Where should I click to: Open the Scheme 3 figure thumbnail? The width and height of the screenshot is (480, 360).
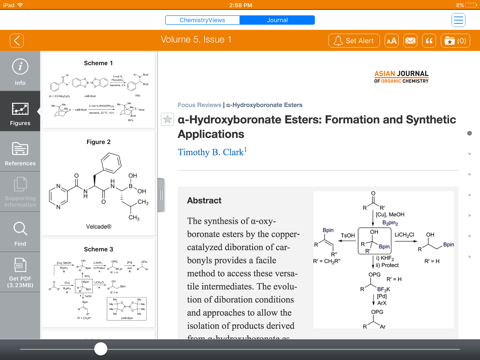pos(98,283)
